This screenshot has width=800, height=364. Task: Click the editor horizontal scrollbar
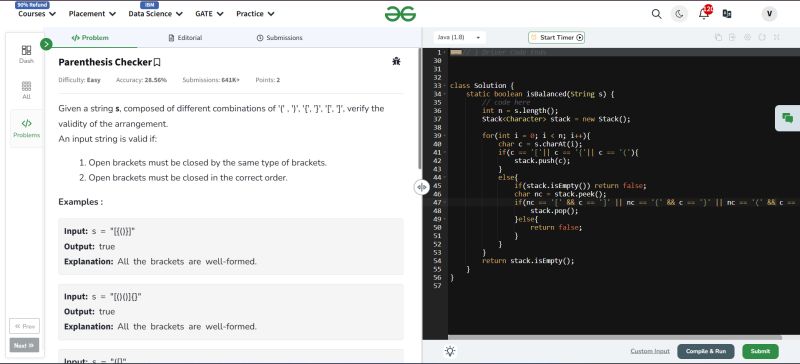(615, 337)
